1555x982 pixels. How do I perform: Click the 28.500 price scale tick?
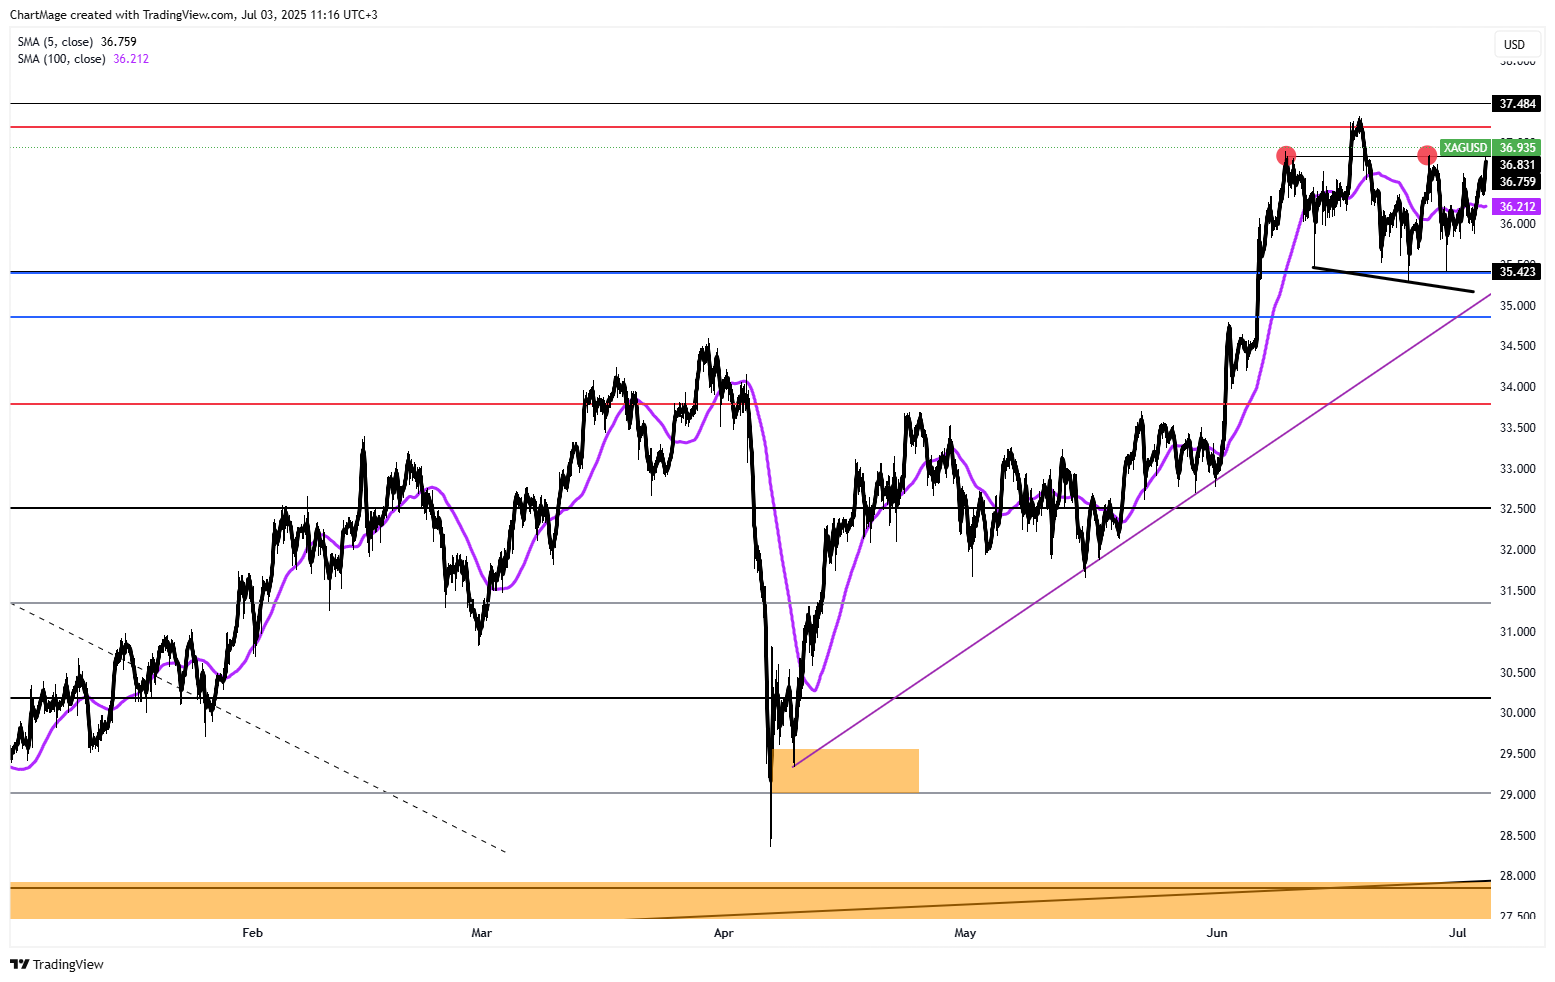1517,836
